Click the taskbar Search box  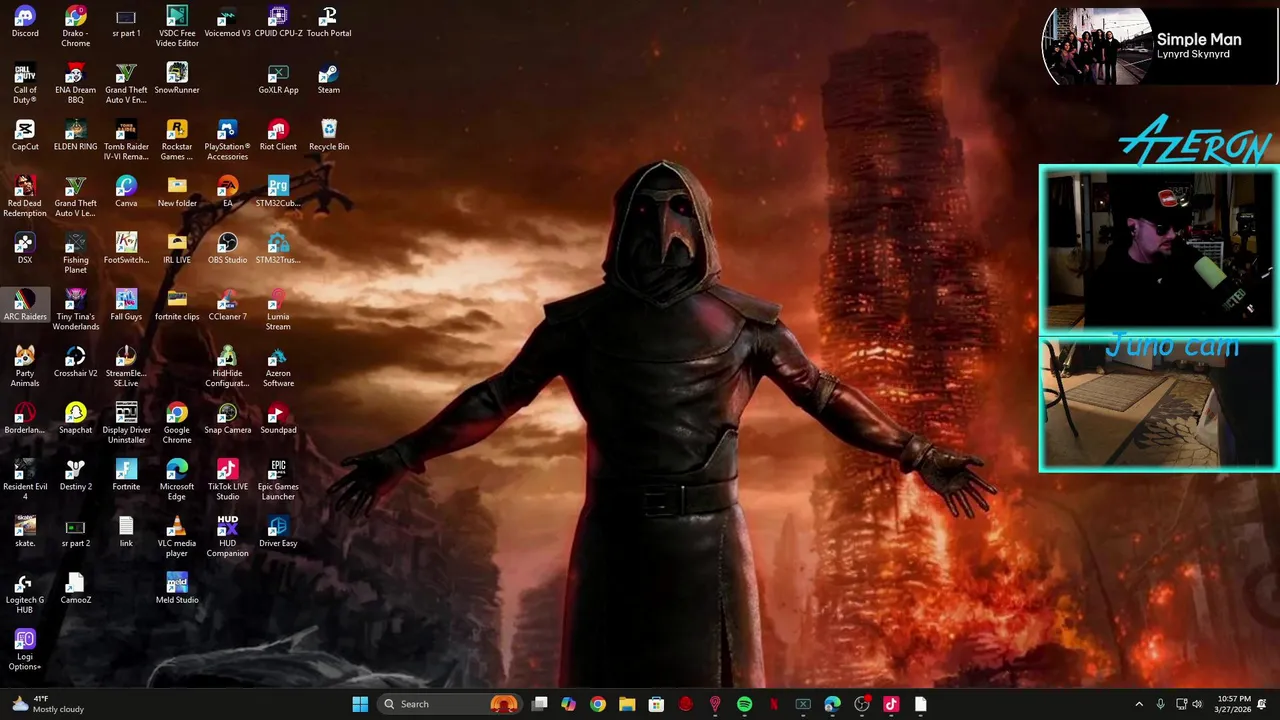click(x=448, y=704)
